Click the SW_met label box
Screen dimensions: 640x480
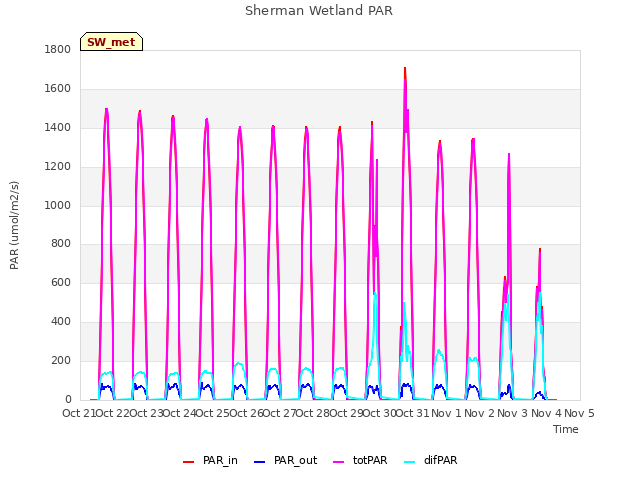(x=111, y=42)
